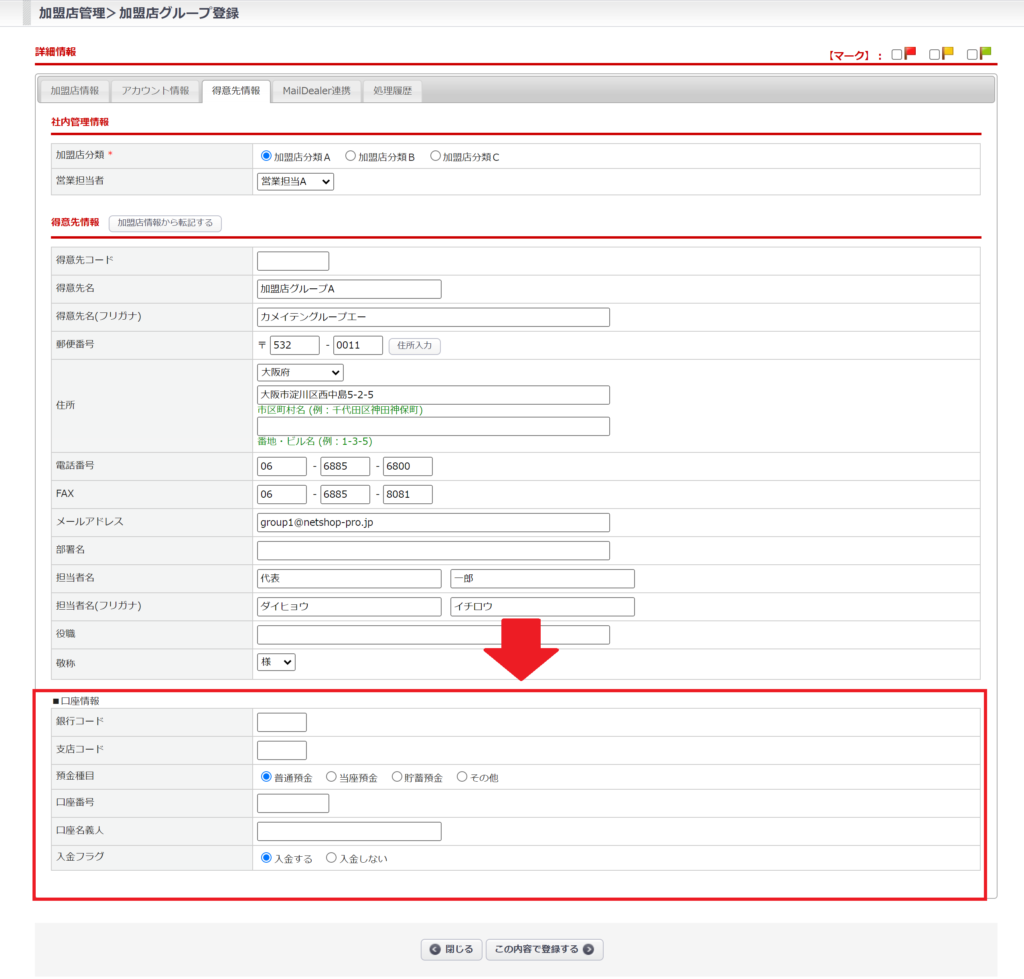Tick the checkbox beside the red flag
1024x979 pixels.
(x=897, y=55)
